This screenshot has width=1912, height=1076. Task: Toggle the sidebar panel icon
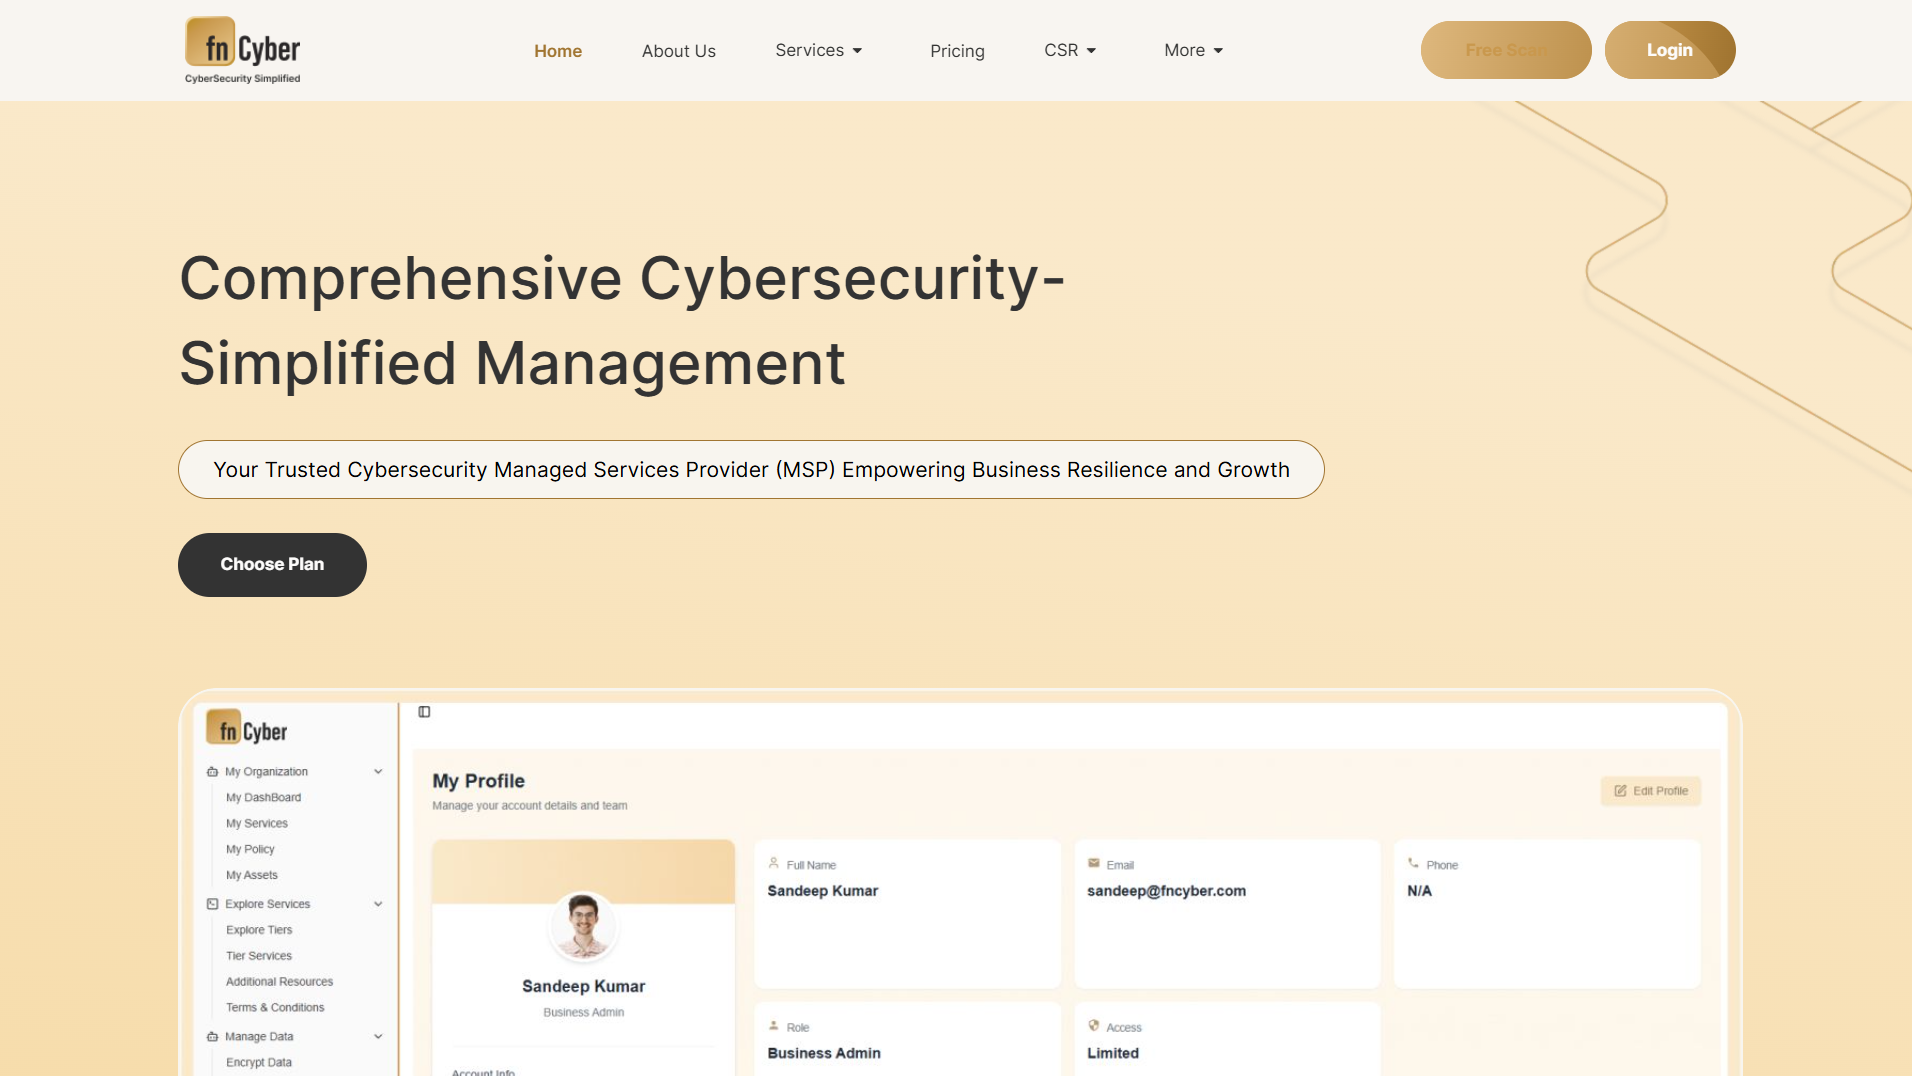(x=424, y=712)
